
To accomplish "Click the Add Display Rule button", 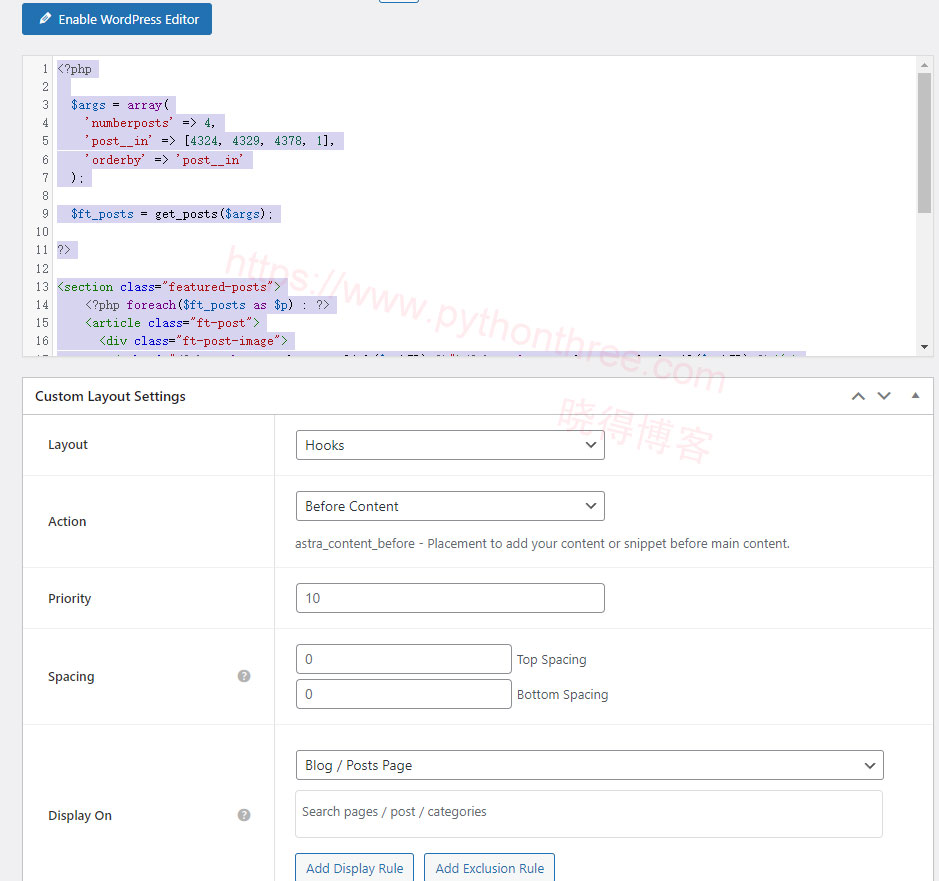I will click(x=355, y=867).
